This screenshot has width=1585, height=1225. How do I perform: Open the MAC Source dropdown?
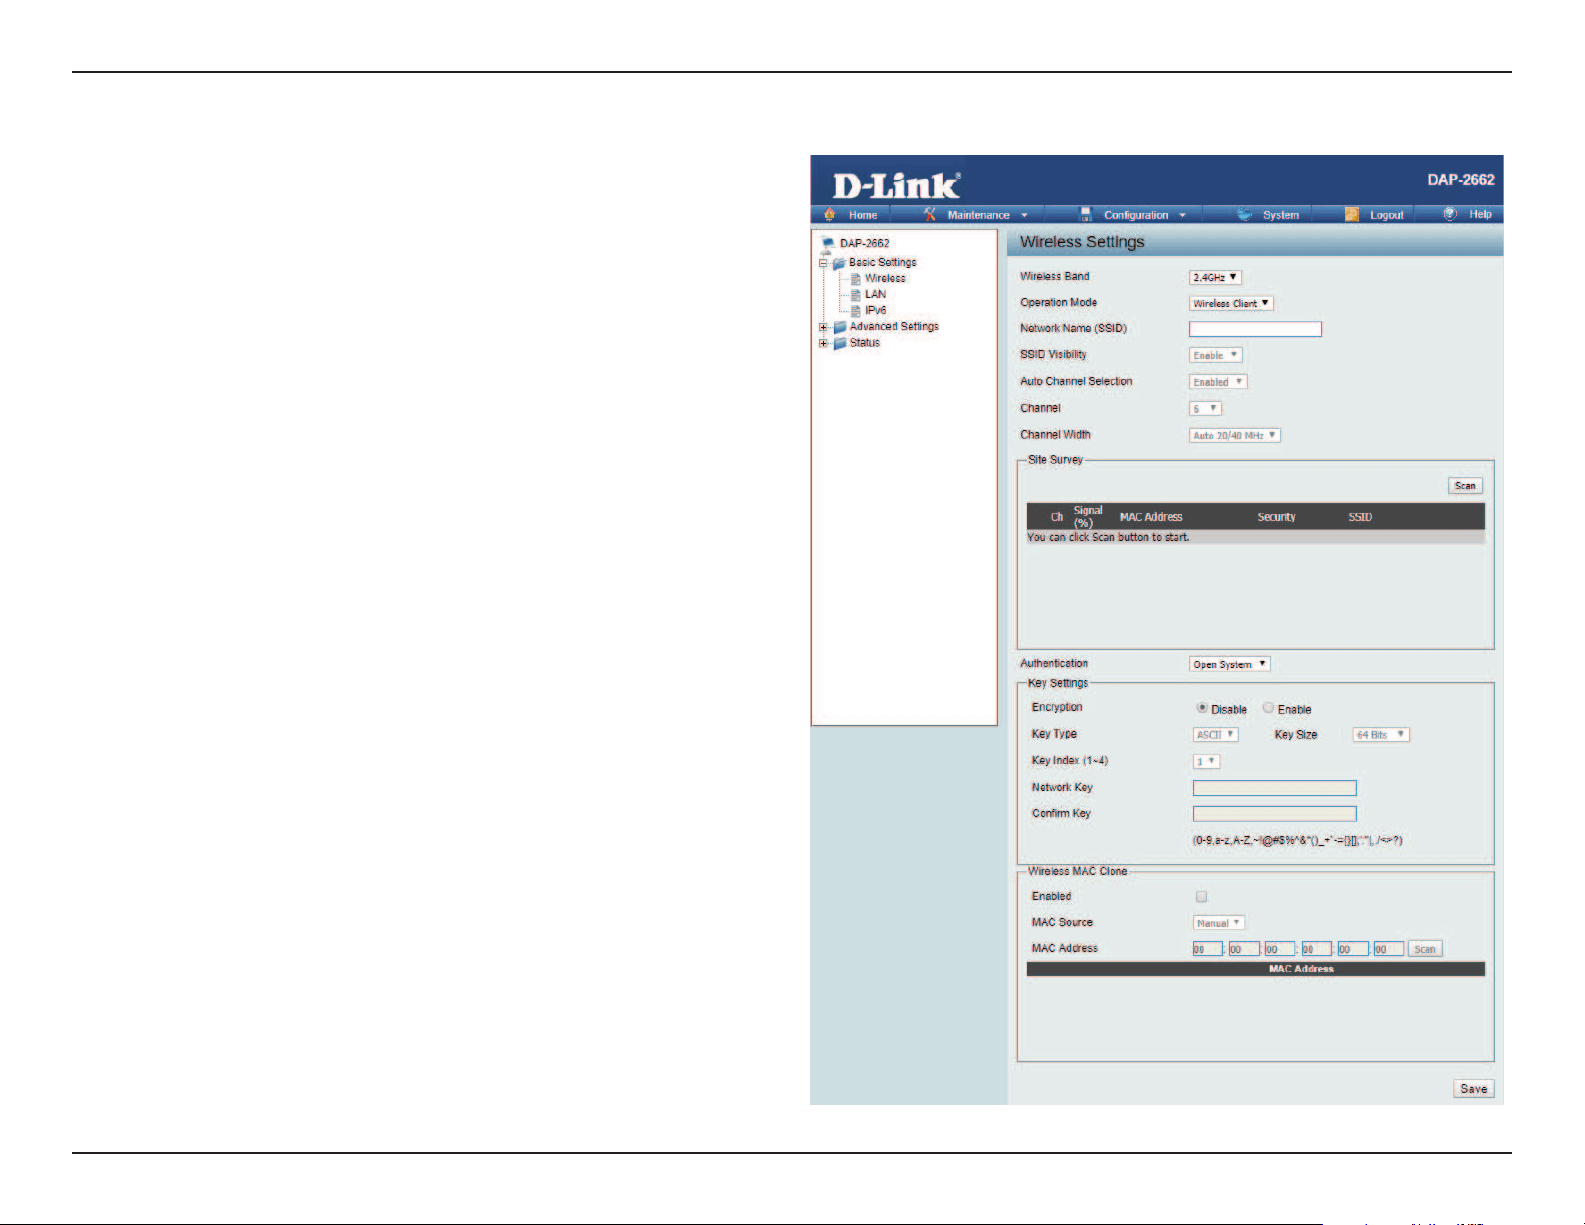click(x=1219, y=923)
